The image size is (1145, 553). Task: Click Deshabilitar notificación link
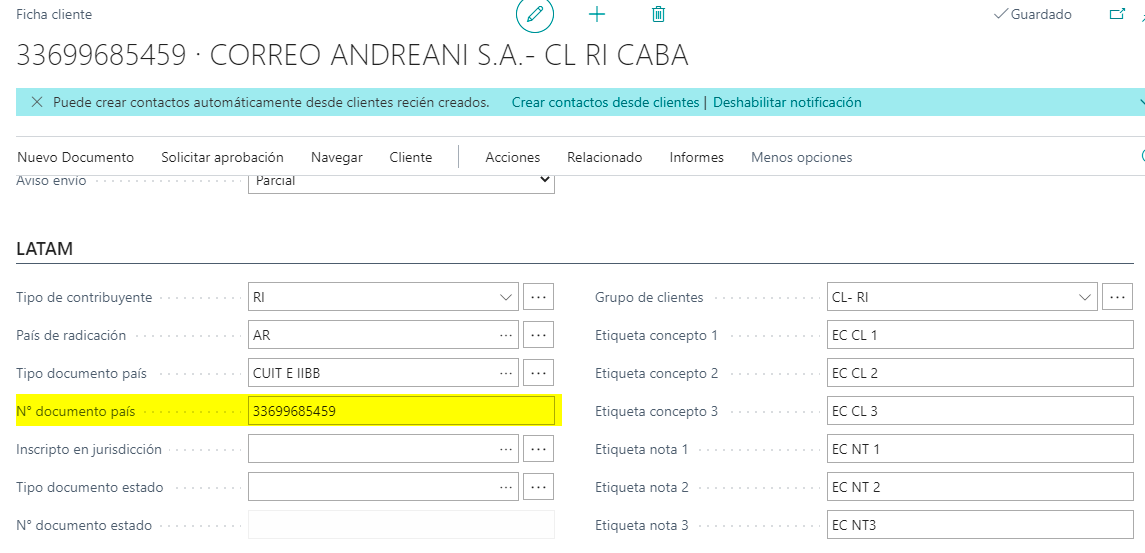tap(787, 102)
